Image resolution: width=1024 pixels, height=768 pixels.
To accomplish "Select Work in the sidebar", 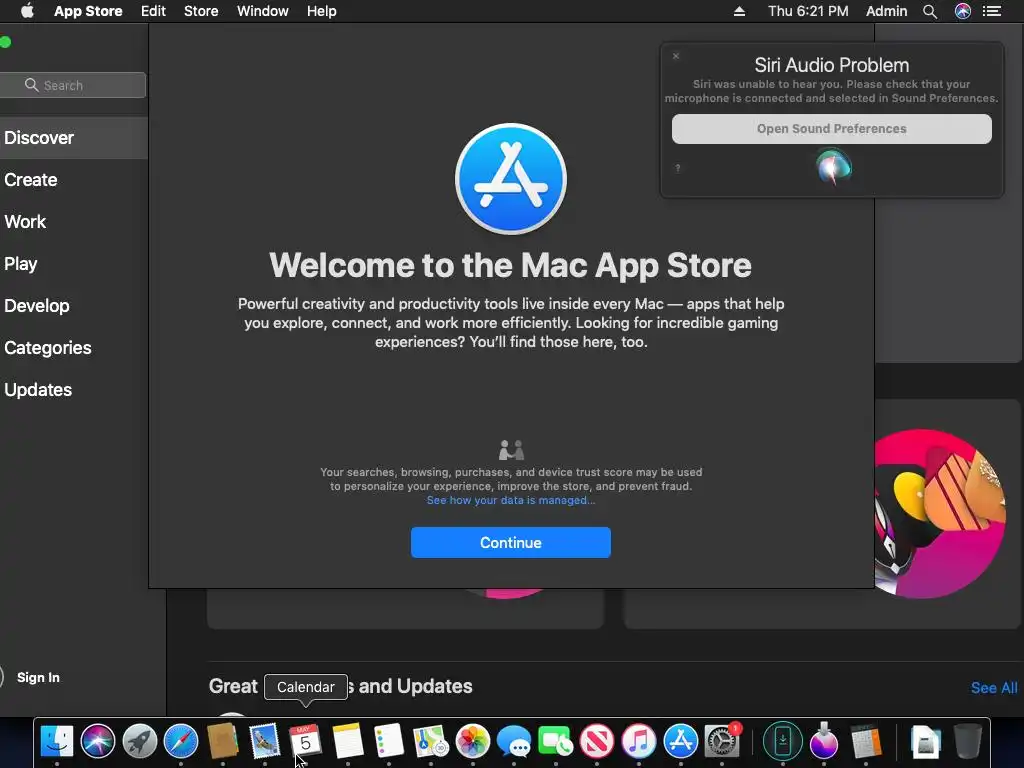I will pos(74,221).
